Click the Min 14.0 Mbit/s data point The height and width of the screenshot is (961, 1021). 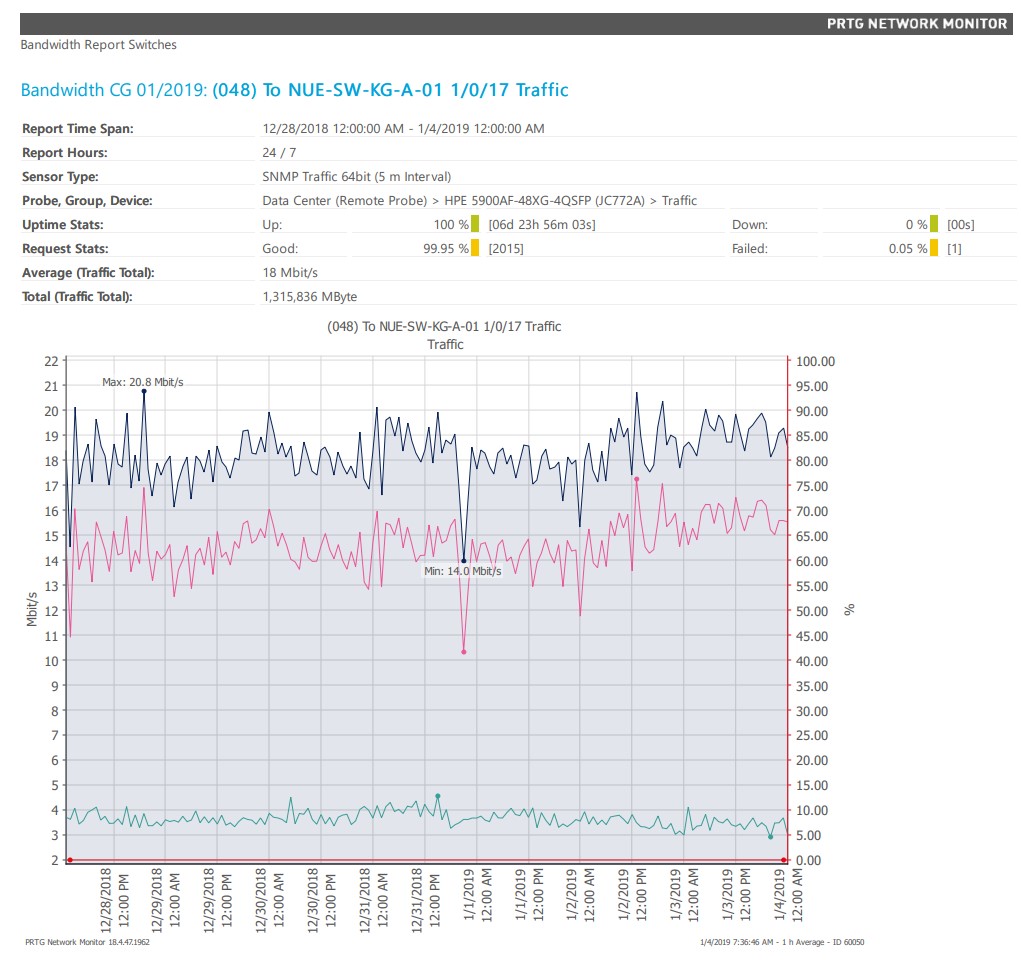click(464, 561)
